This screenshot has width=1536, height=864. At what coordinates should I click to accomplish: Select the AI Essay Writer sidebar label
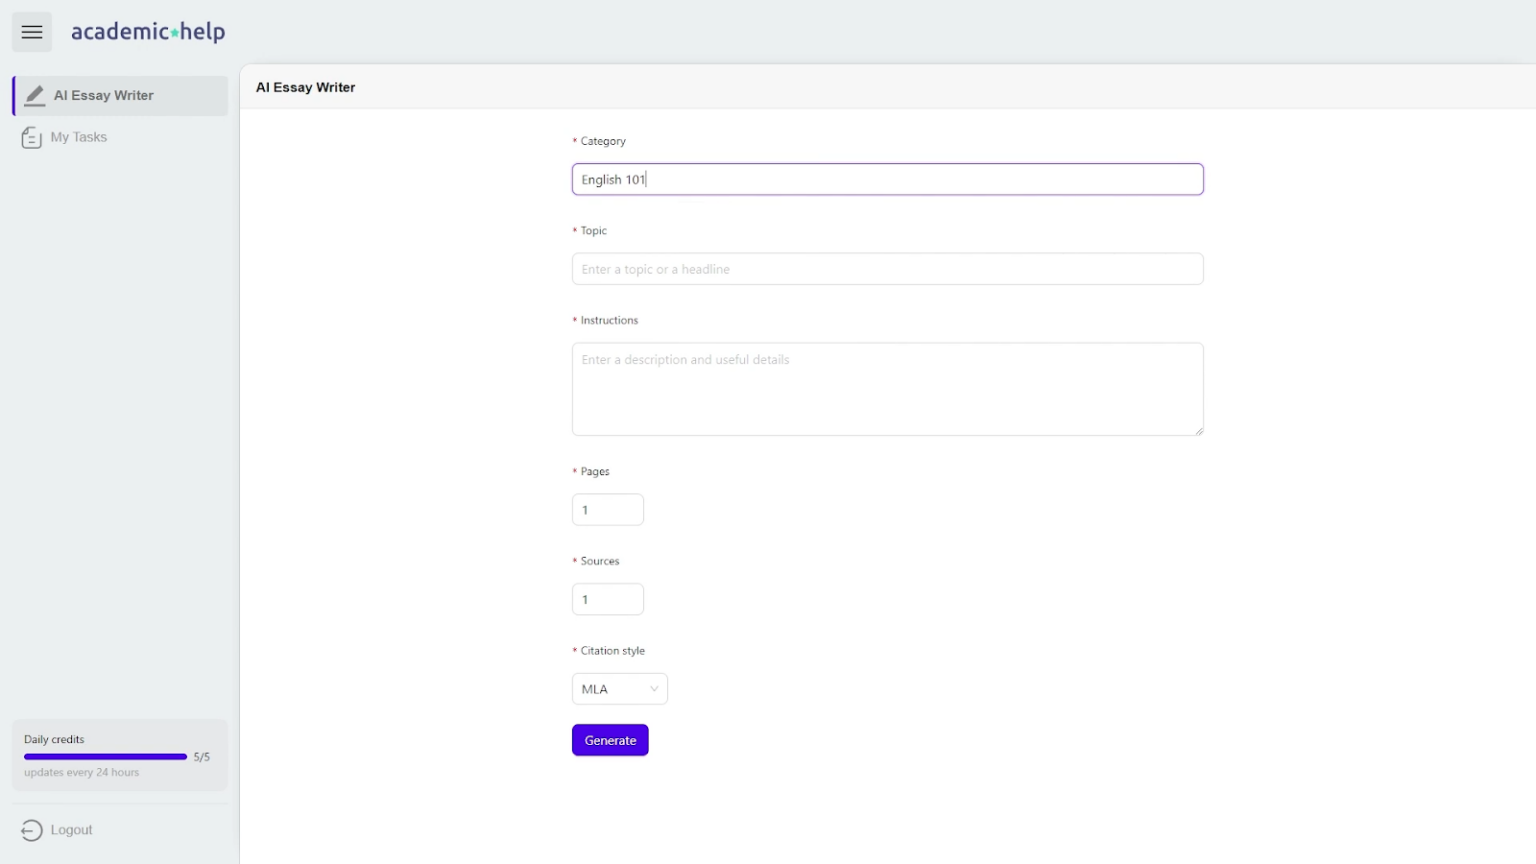(104, 96)
